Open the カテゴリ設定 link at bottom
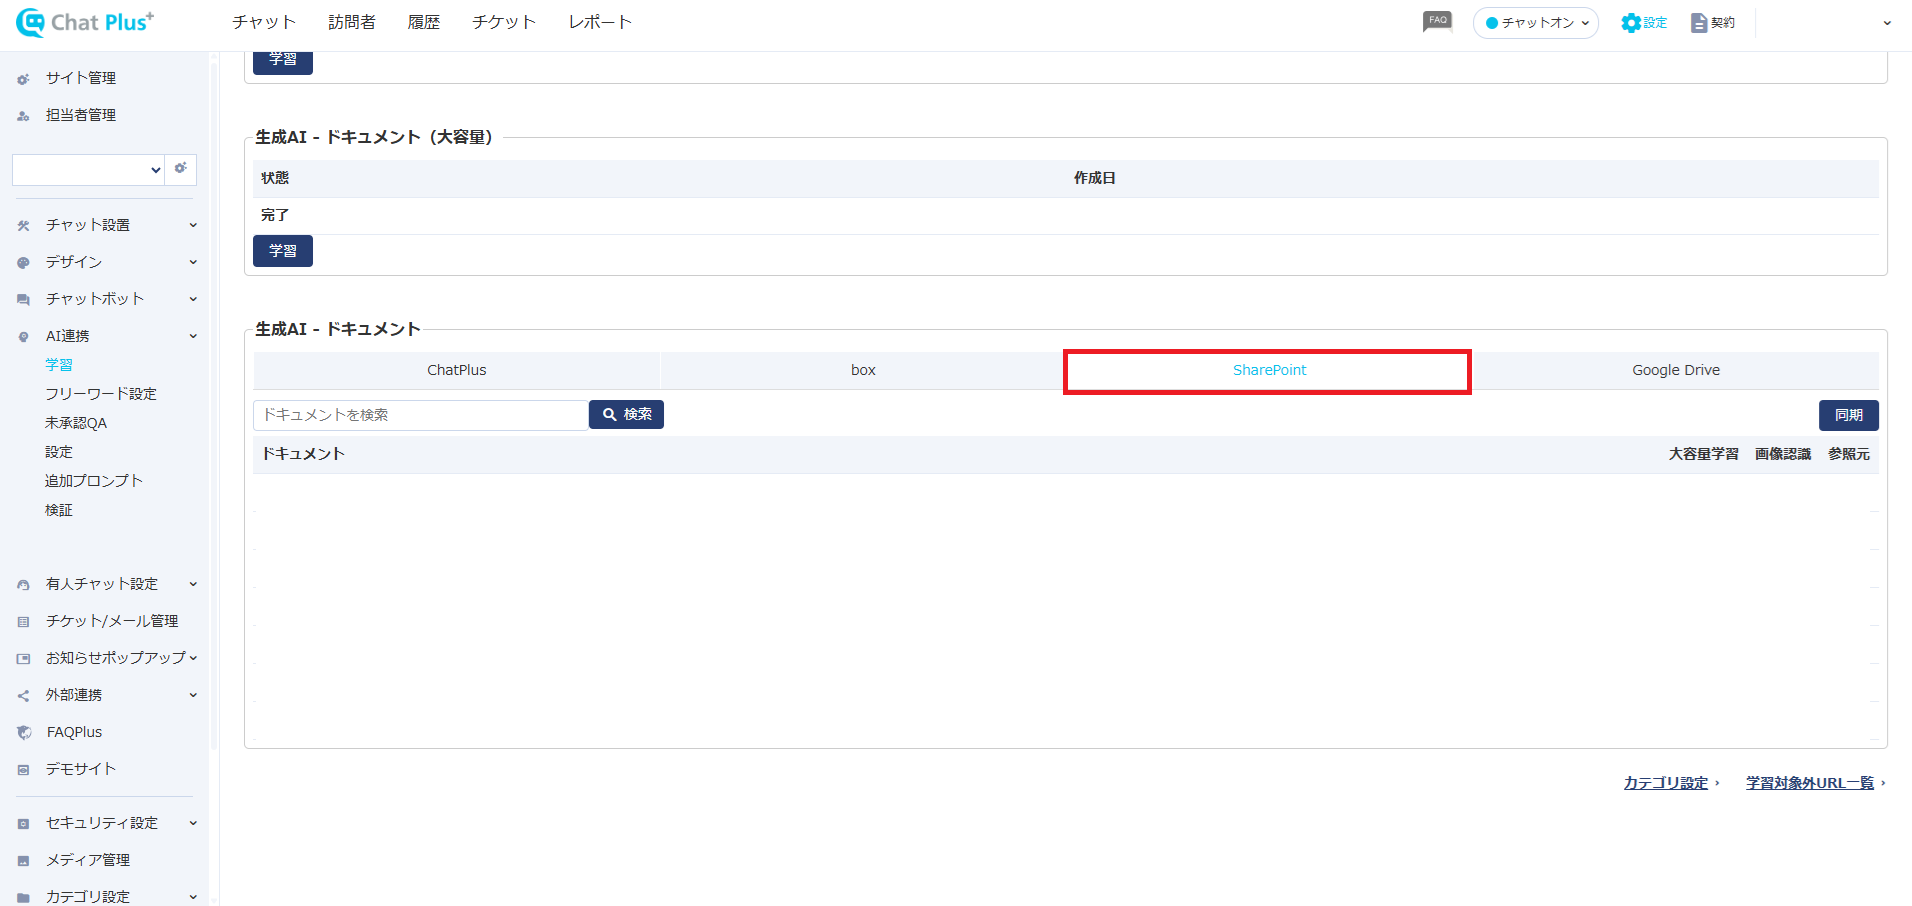Image resolution: width=1912 pixels, height=906 pixels. [x=1665, y=783]
